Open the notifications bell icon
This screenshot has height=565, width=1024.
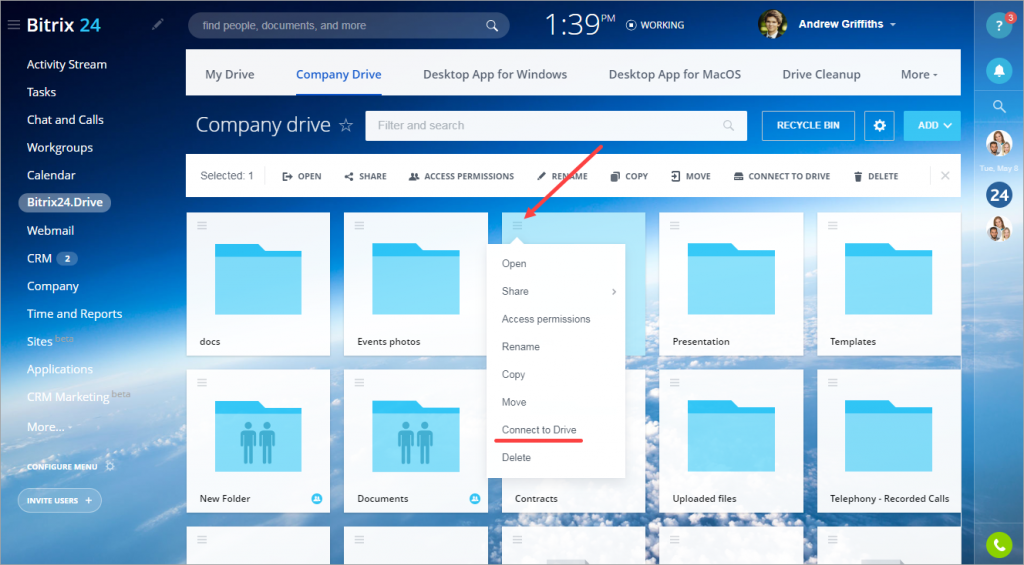pyautogui.click(x=999, y=71)
